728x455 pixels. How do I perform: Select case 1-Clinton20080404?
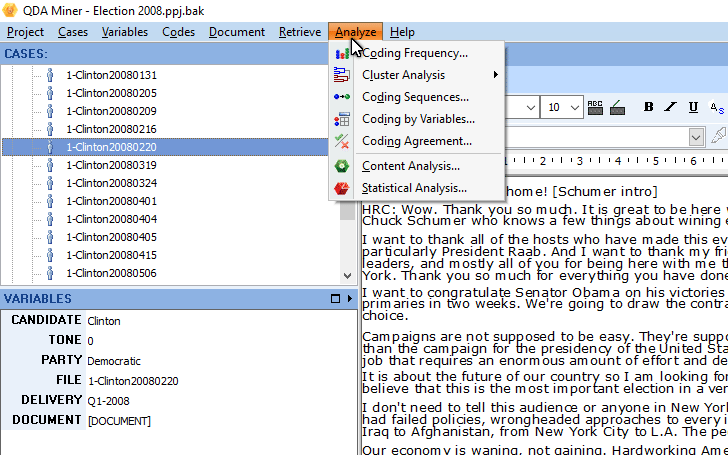[111, 219]
